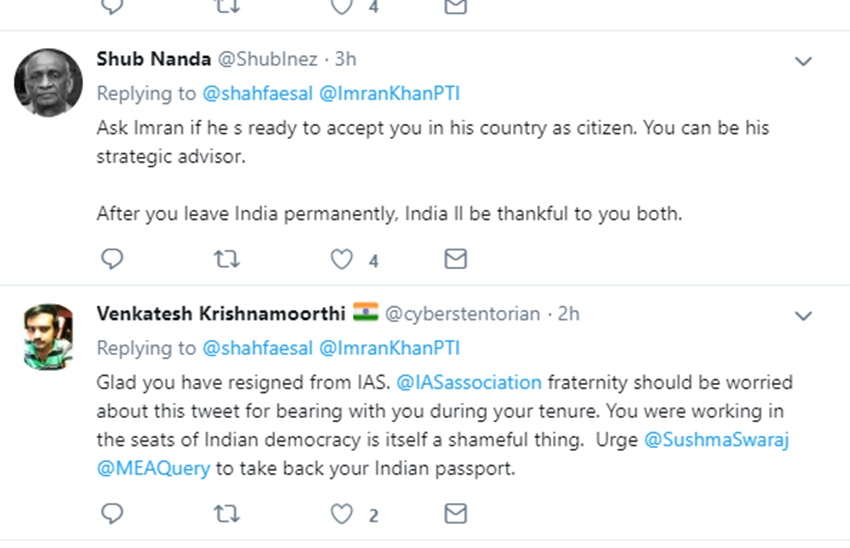Like Venkatesh Krishnamoorthi's tweet

(343, 514)
